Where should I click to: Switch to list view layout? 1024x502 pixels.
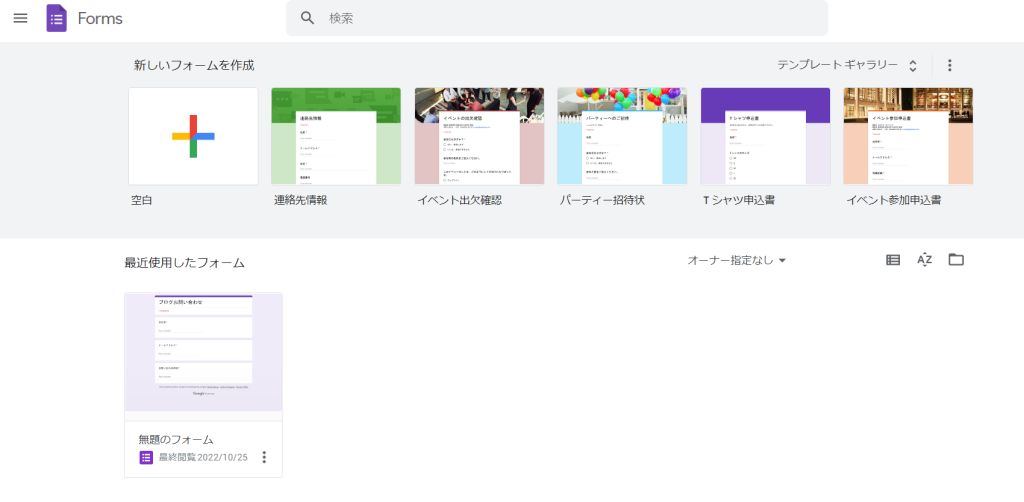click(x=893, y=260)
